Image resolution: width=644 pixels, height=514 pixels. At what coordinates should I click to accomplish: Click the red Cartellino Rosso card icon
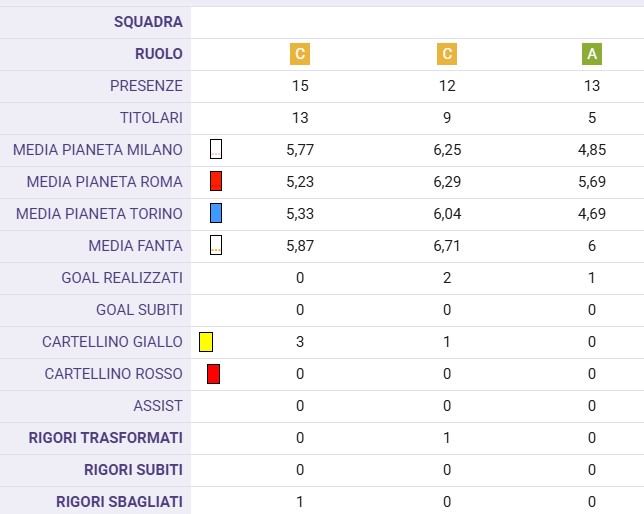pyautogui.click(x=213, y=374)
